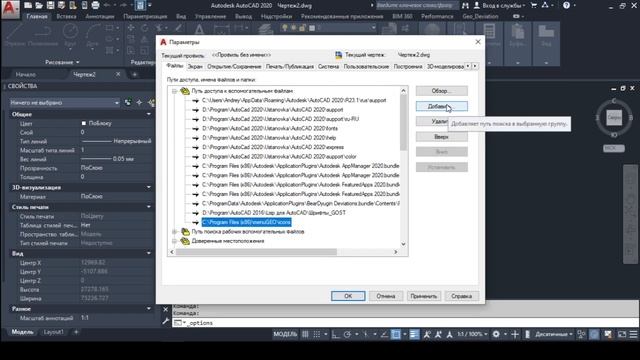The image size is (640, 360).
Task: Switch to the 'Система' tab
Action: tap(329, 66)
